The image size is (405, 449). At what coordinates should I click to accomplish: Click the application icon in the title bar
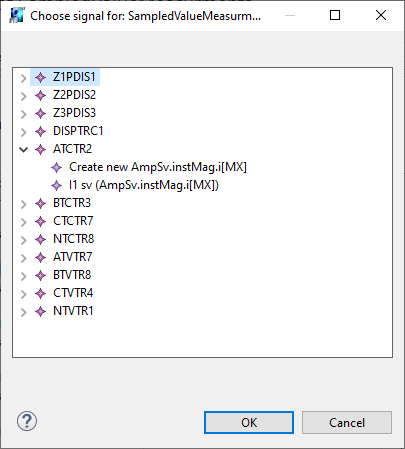pyautogui.click(x=16, y=15)
